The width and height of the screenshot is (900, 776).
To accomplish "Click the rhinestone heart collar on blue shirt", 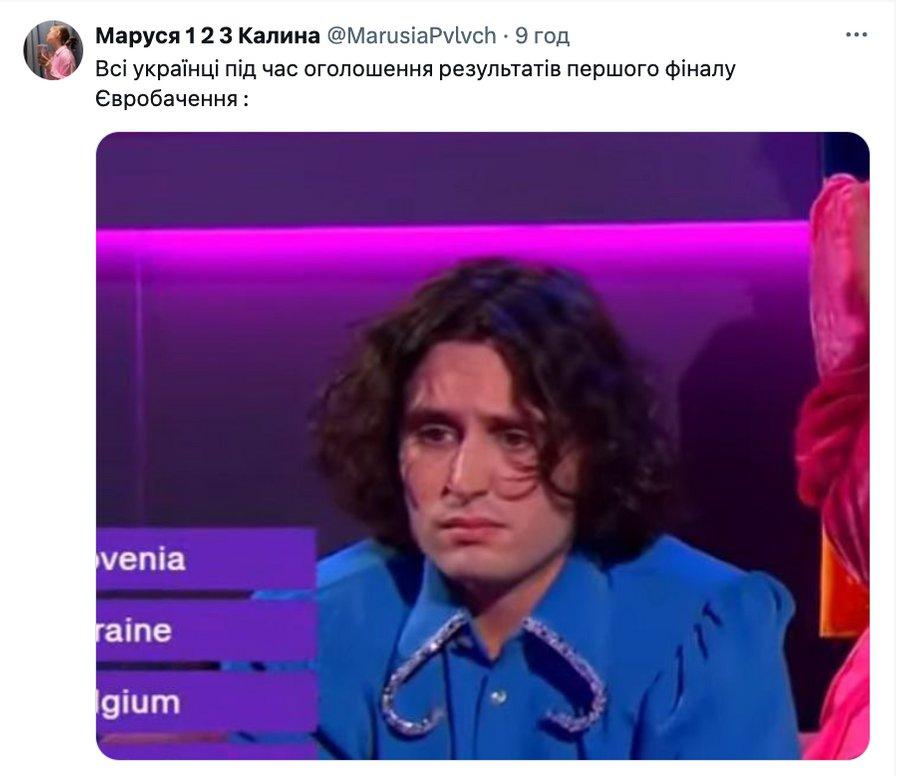I will pos(494,674).
